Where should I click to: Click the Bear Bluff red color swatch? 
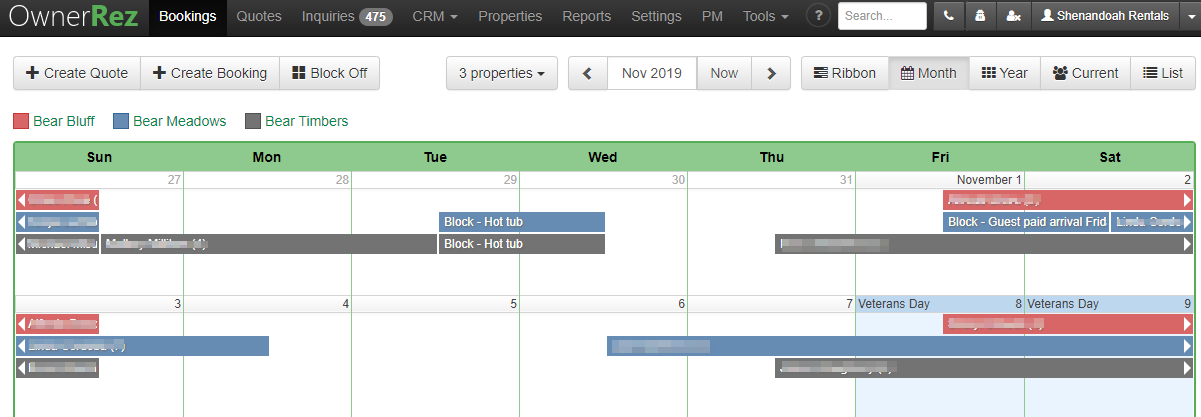coord(21,121)
